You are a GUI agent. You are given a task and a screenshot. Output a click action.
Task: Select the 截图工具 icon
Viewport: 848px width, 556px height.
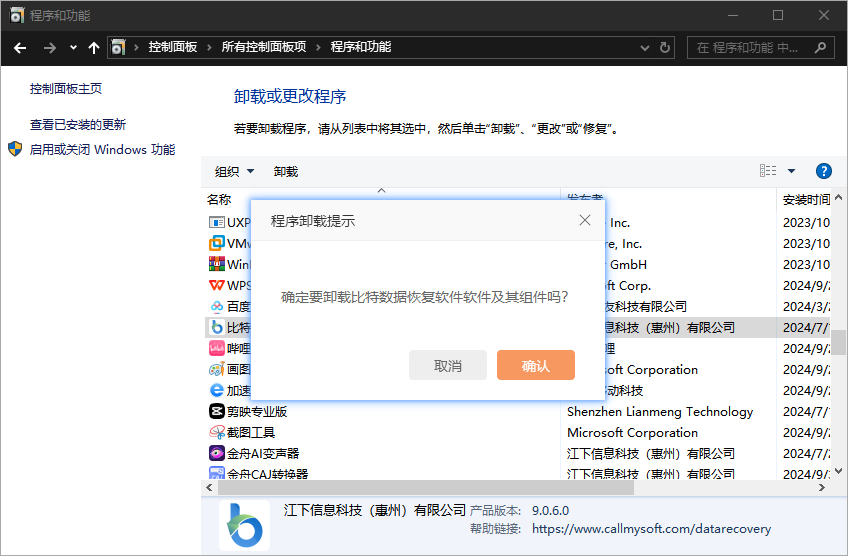(216, 432)
